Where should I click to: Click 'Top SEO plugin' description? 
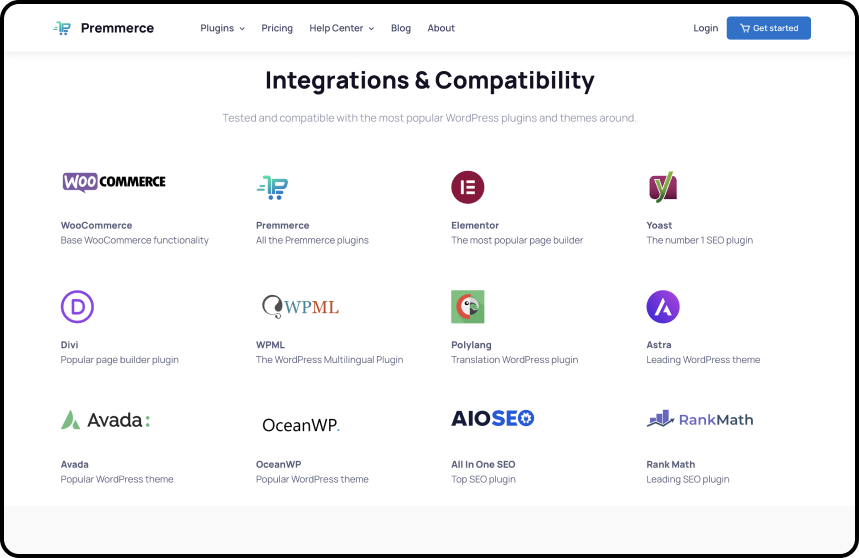coord(483,479)
